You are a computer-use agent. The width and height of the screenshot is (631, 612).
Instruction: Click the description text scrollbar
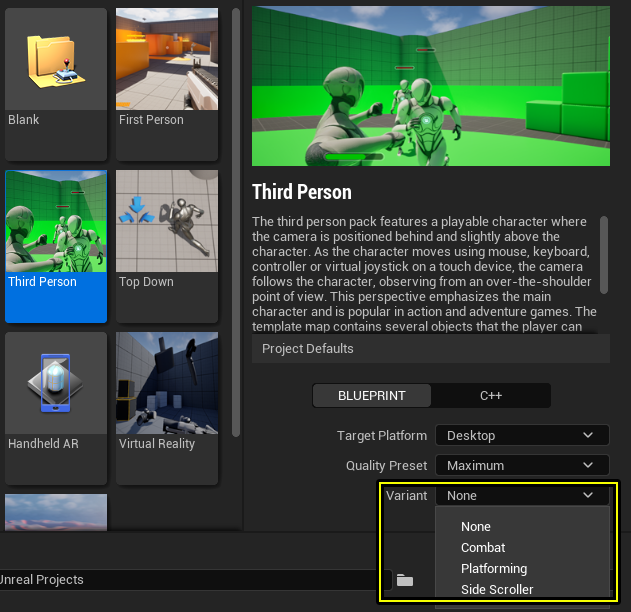coord(604,255)
